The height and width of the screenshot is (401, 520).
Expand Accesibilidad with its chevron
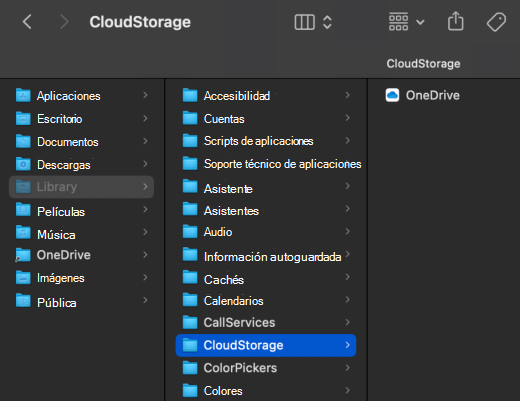(348, 95)
